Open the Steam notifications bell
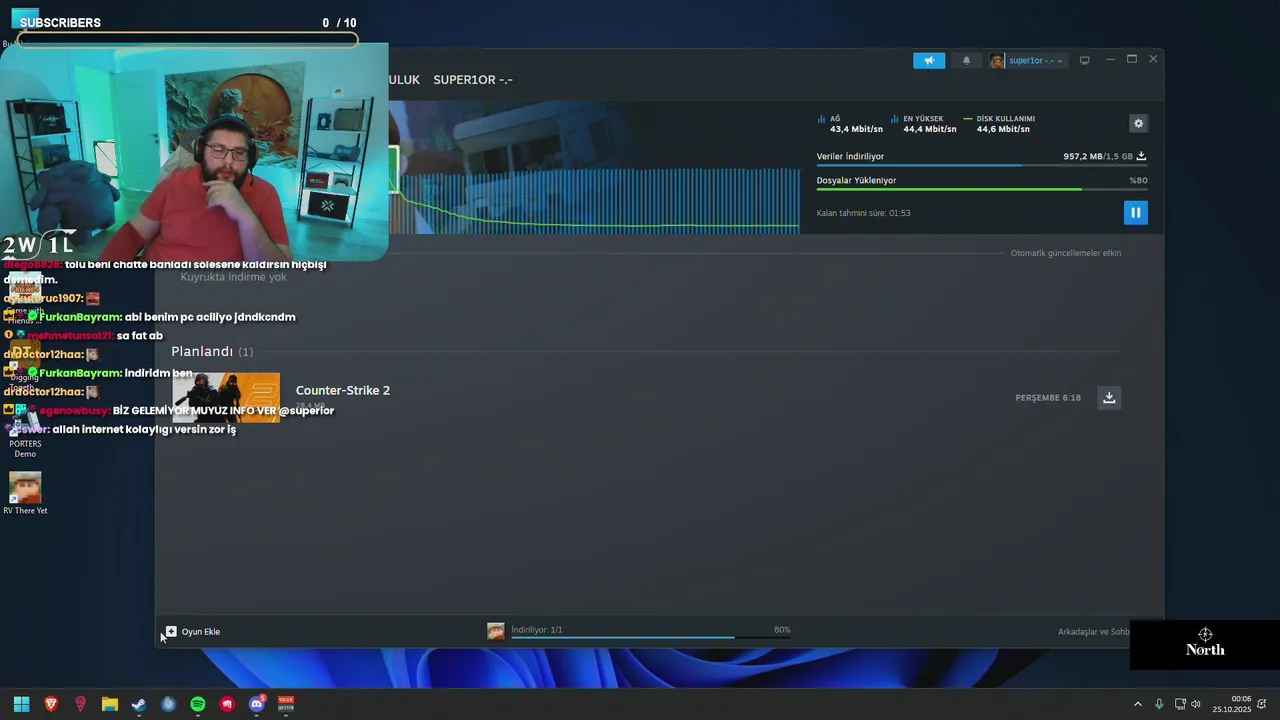Screen dimensions: 1280x720 (966, 61)
